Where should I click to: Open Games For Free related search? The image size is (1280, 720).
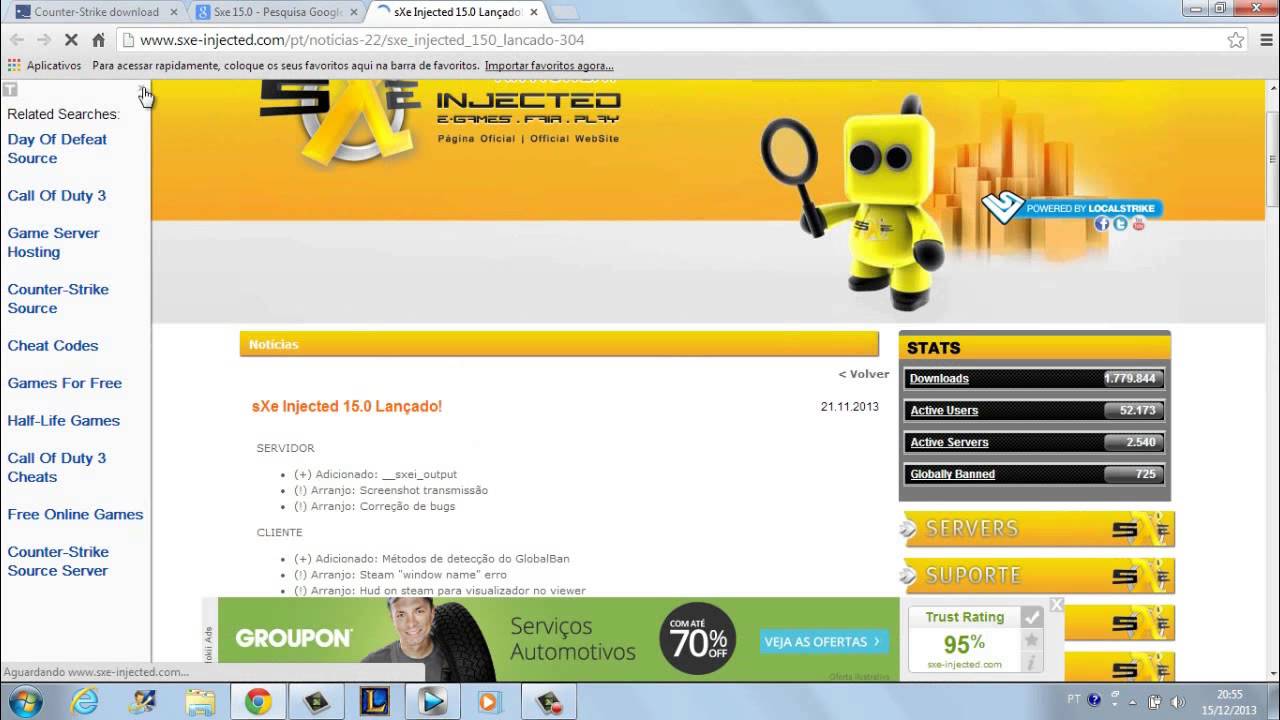(65, 383)
